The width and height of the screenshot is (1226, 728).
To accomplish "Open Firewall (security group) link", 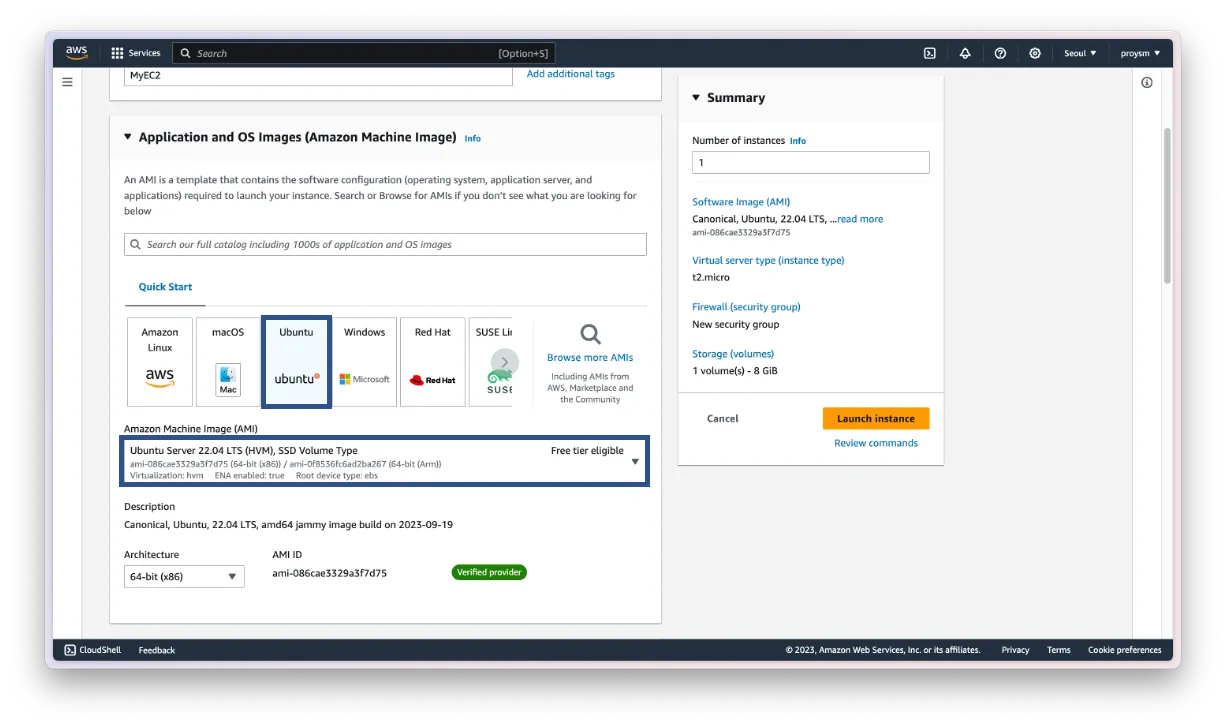I will tap(746, 307).
